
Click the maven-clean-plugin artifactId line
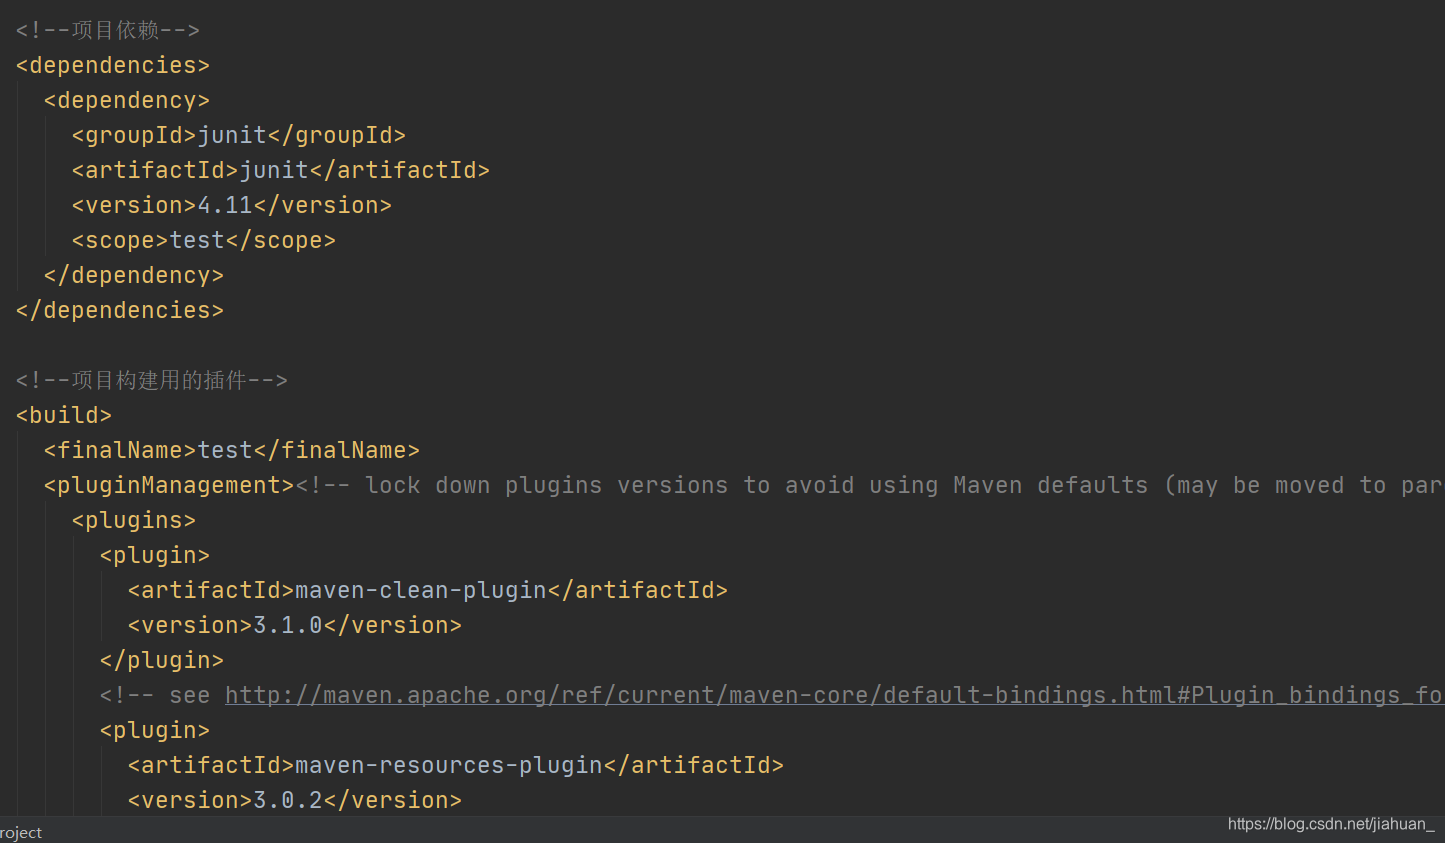(428, 590)
